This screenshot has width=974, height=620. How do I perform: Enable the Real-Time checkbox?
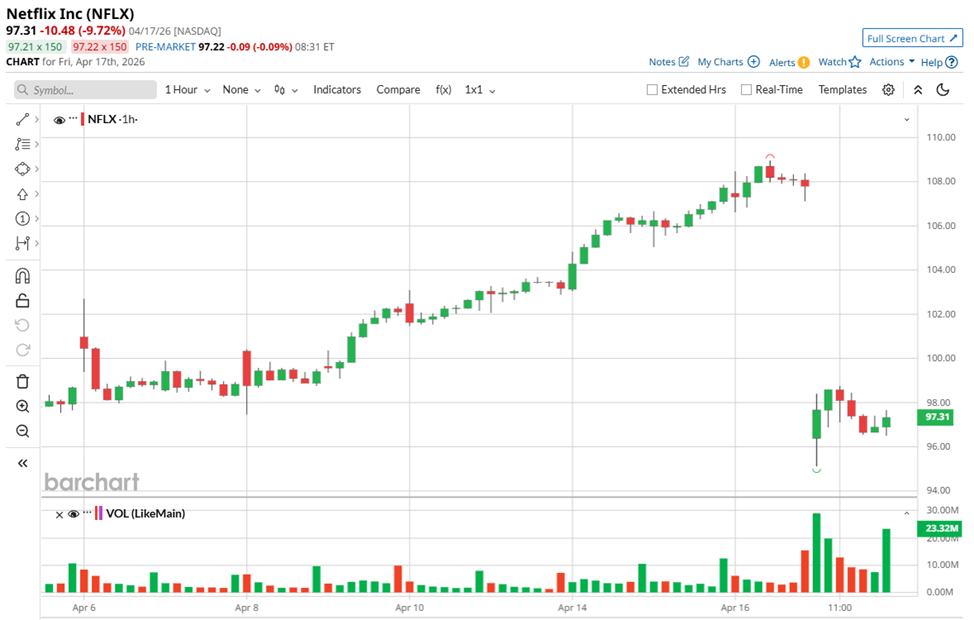coord(747,90)
